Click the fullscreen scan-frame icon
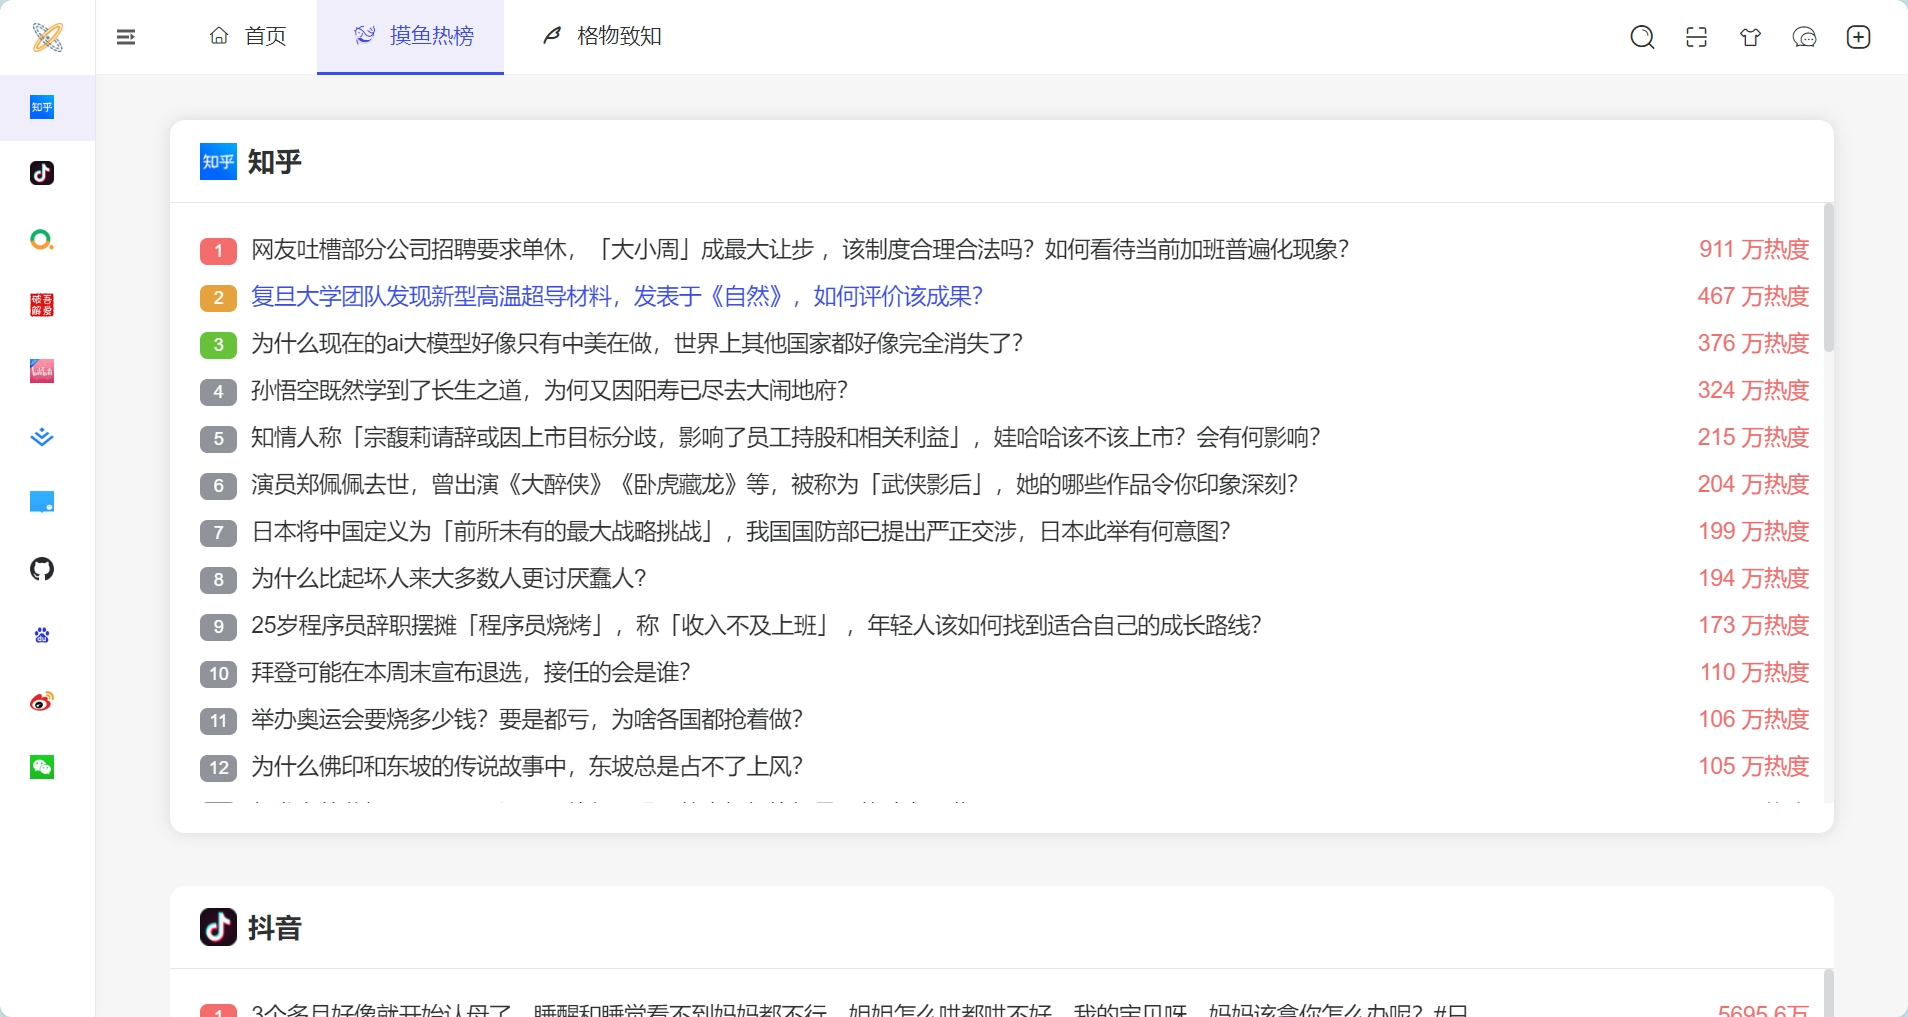Image resolution: width=1908 pixels, height=1017 pixels. click(1696, 37)
